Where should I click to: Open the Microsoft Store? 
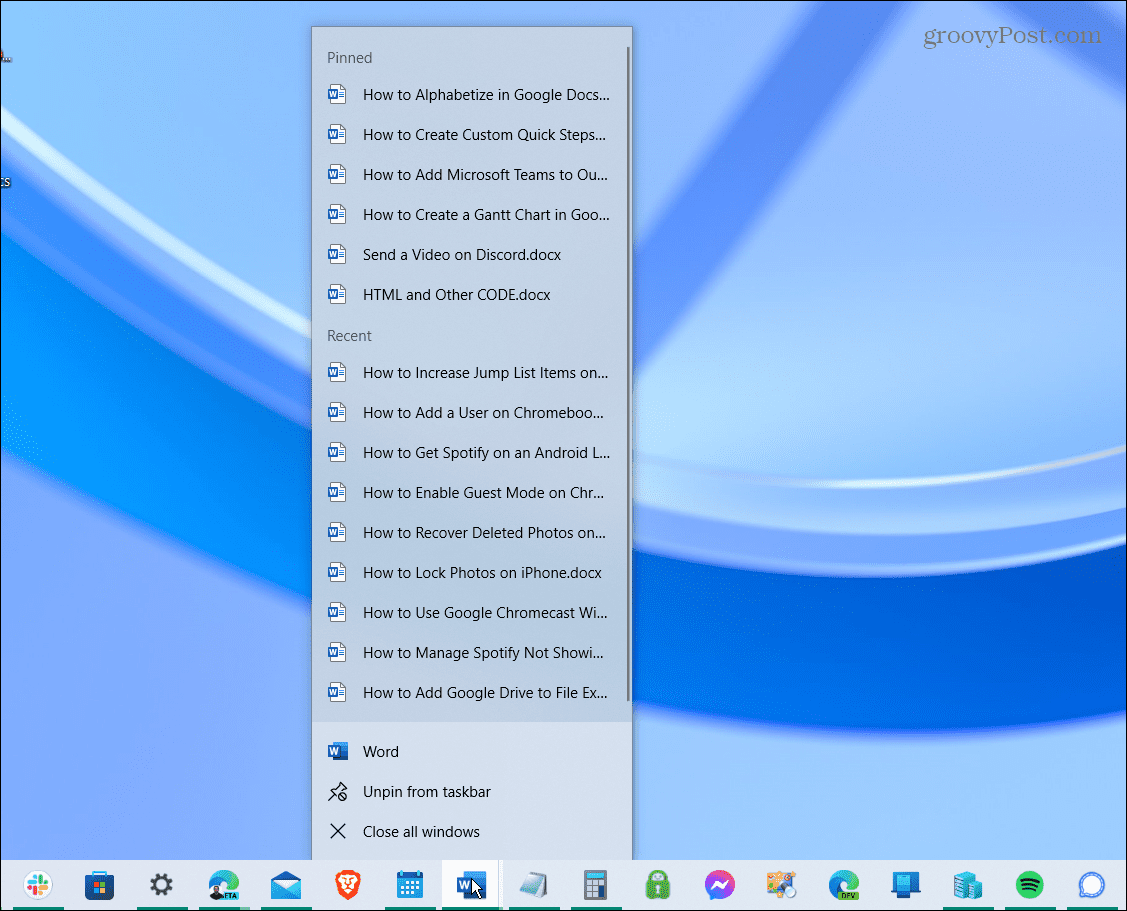click(x=99, y=886)
